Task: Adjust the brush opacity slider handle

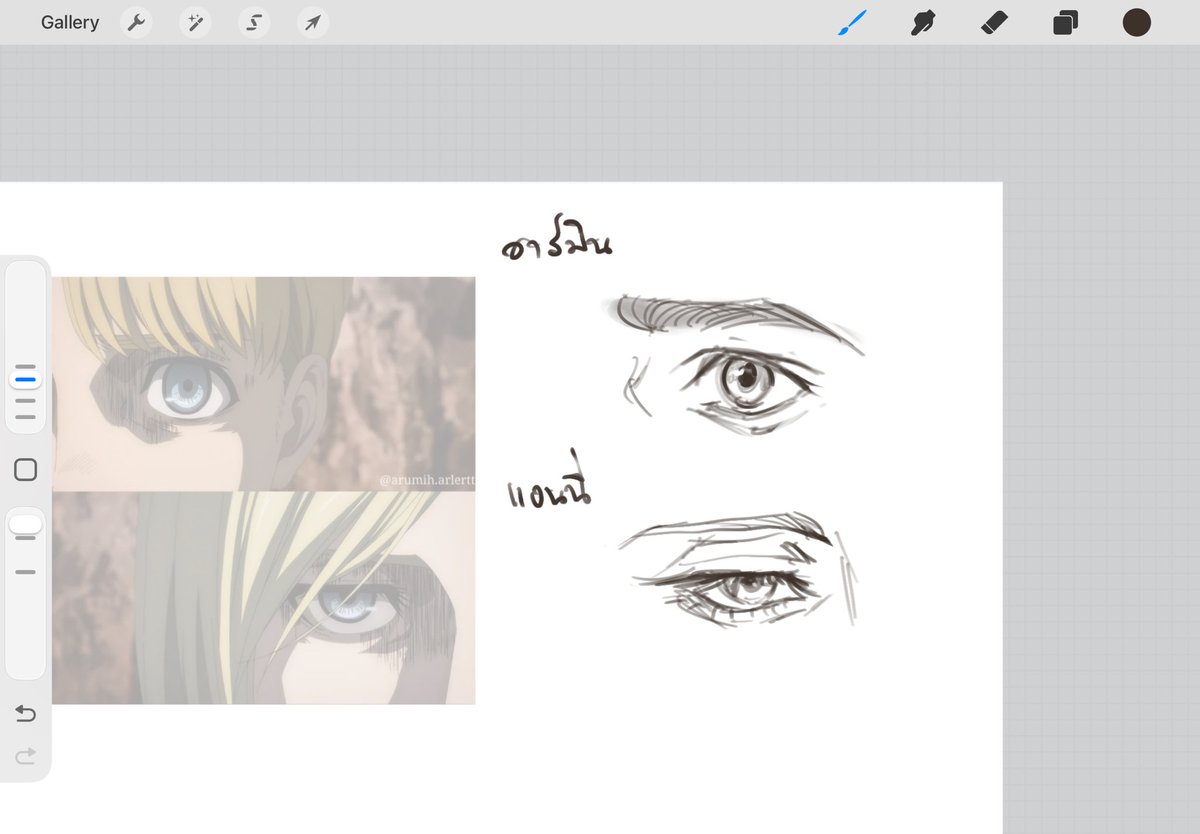Action: click(x=25, y=525)
